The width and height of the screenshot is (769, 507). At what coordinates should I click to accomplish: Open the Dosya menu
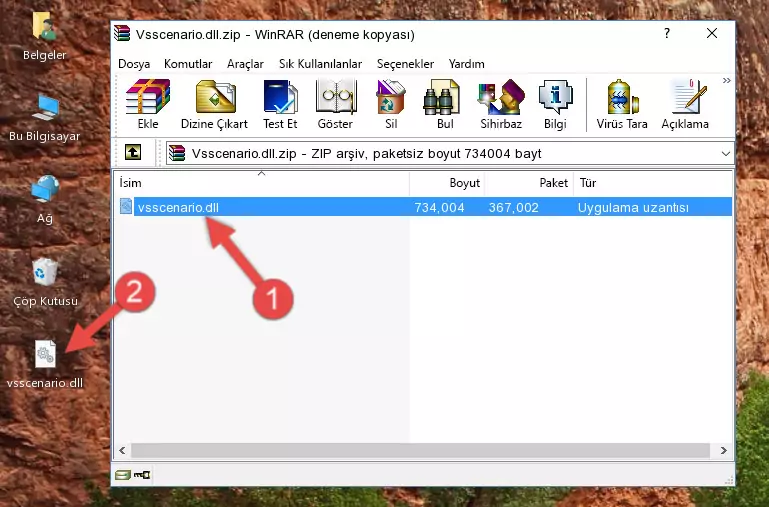tap(134, 64)
